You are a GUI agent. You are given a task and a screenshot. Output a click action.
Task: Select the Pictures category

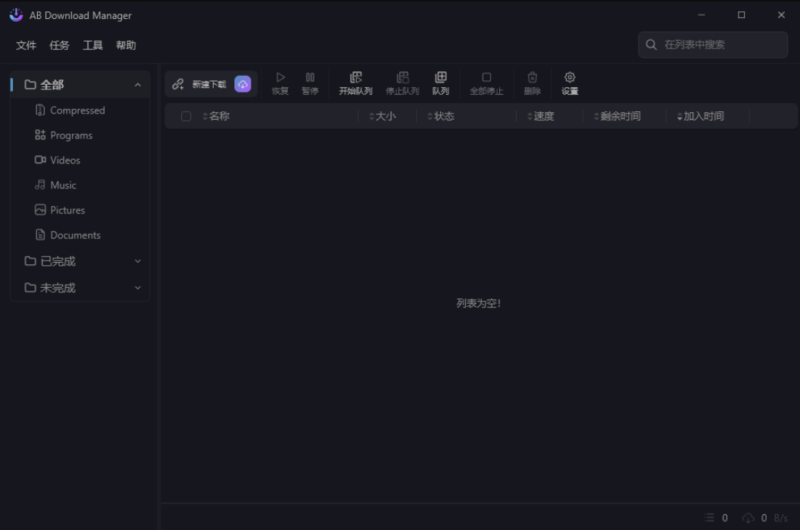[x=81, y=210]
